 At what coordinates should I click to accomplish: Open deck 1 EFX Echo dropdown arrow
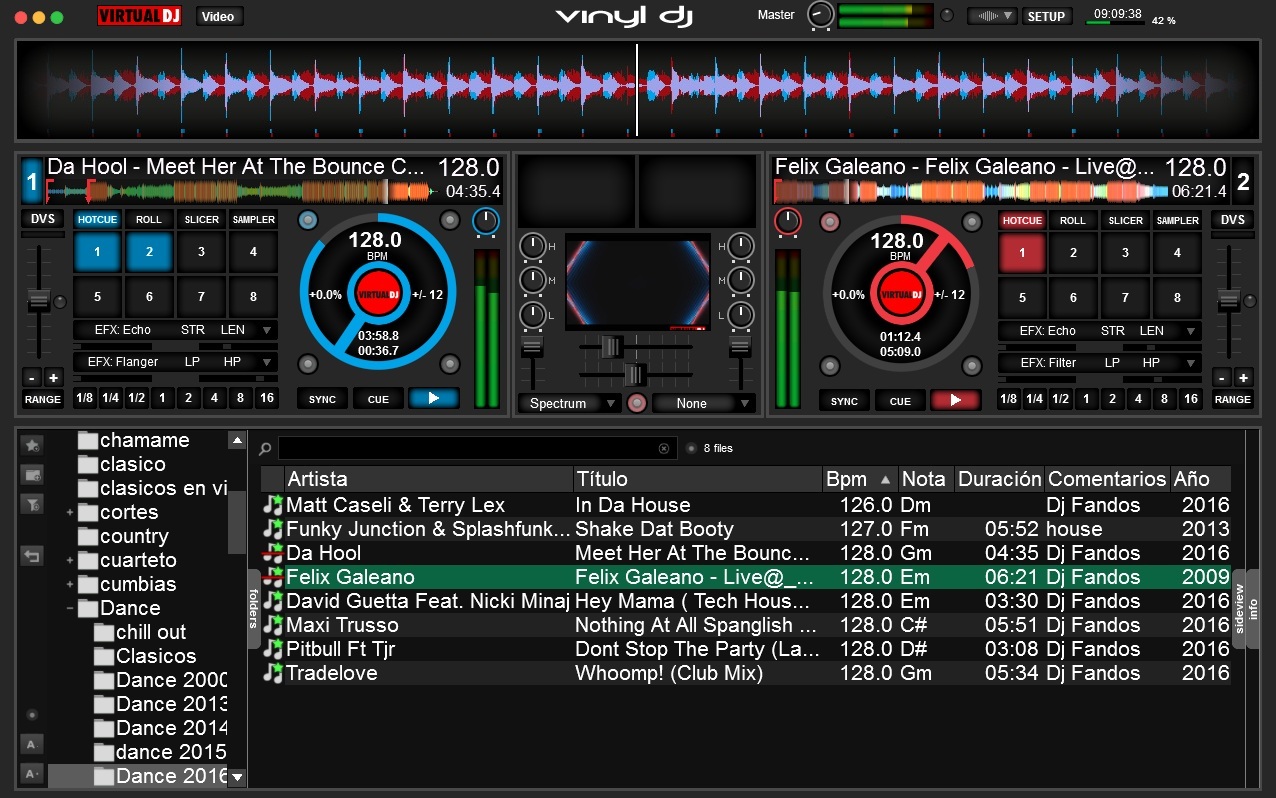(x=267, y=331)
